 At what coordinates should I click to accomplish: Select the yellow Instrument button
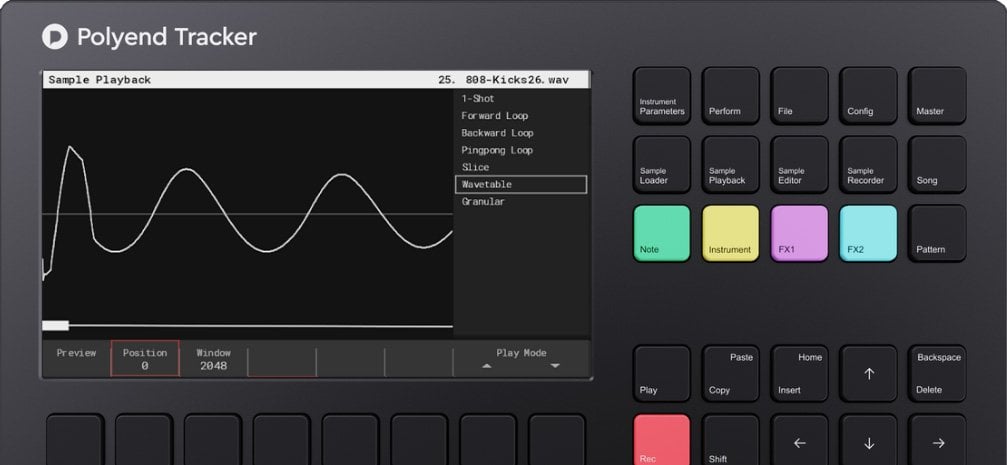(730, 233)
